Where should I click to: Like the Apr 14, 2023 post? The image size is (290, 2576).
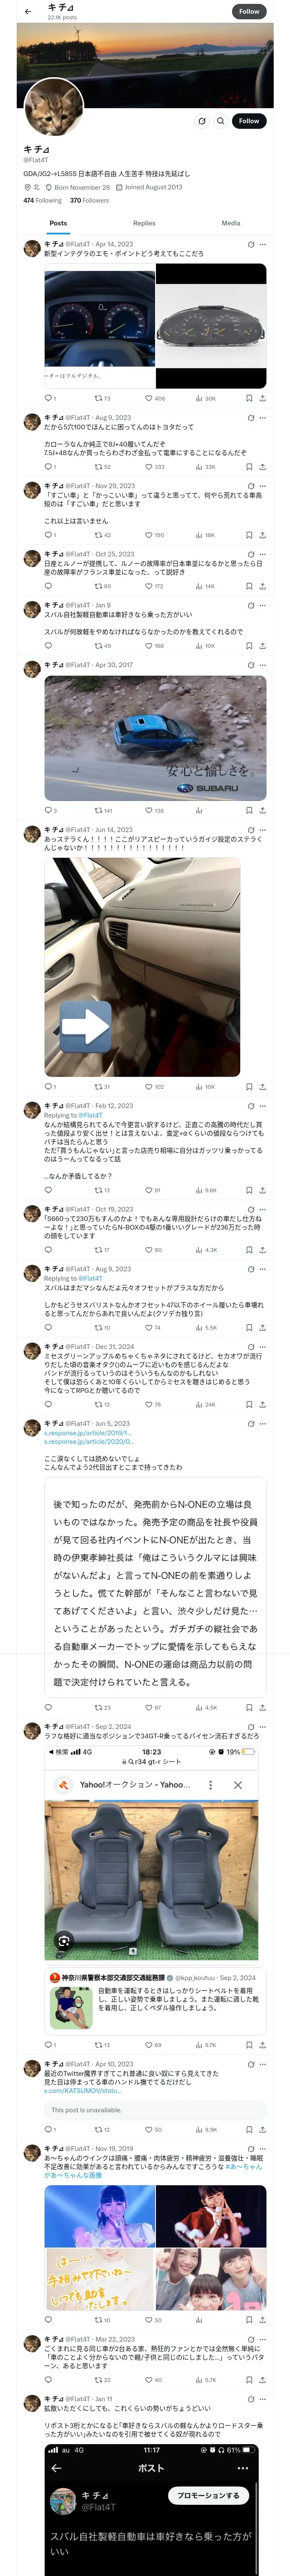tap(149, 398)
